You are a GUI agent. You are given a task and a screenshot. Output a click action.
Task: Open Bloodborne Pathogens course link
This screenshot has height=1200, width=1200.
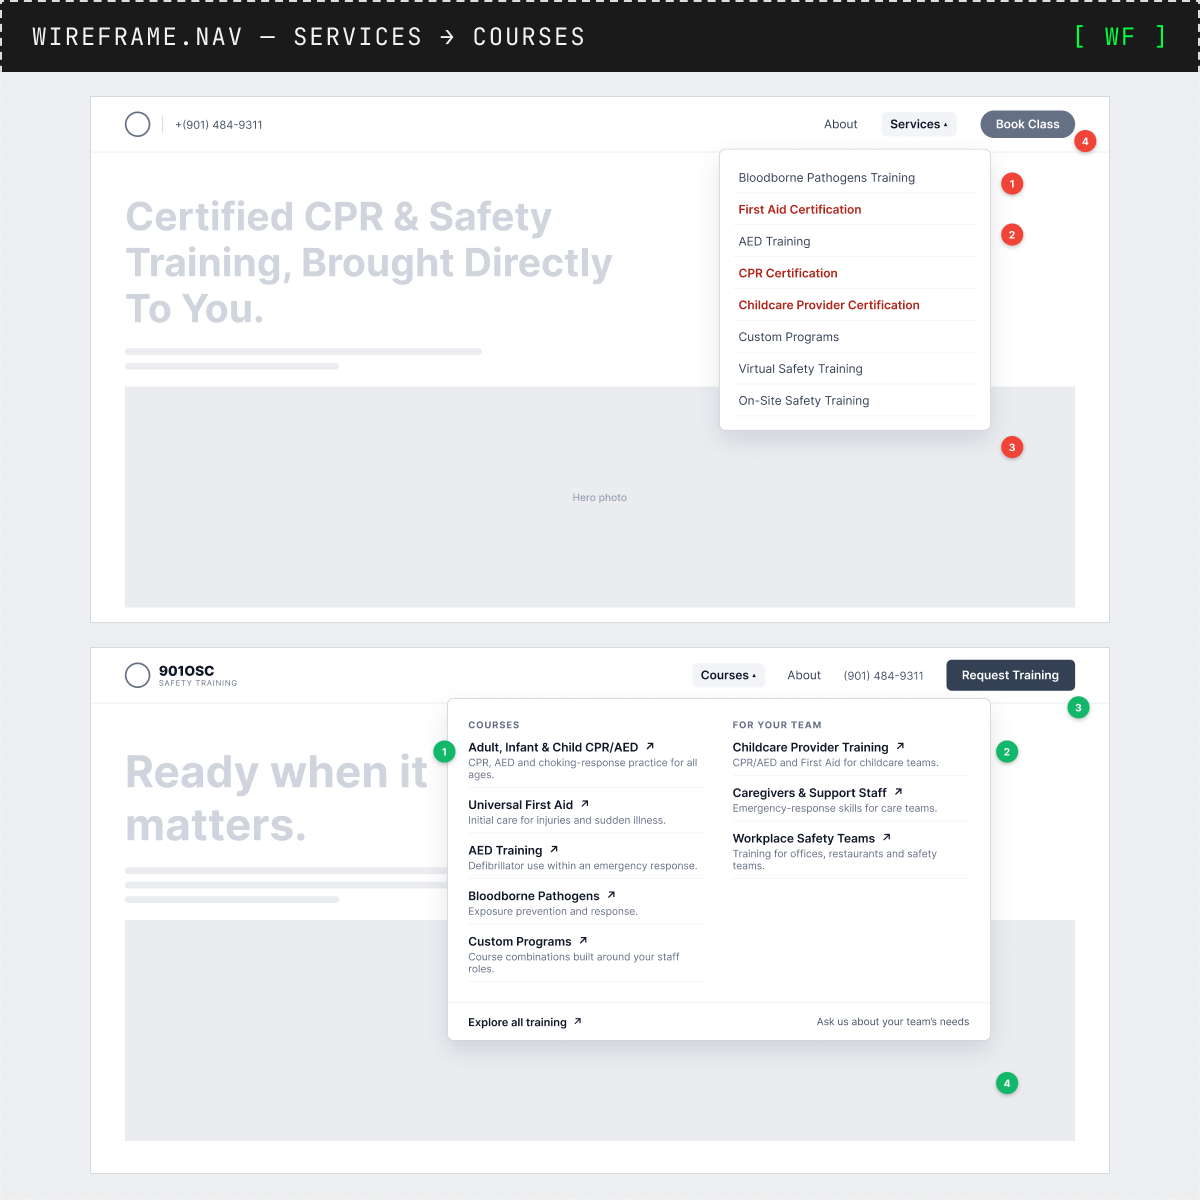(x=534, y=896)
